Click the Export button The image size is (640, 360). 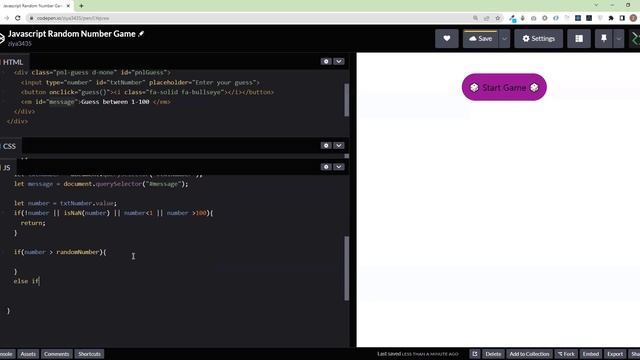[x=615, y=354]
